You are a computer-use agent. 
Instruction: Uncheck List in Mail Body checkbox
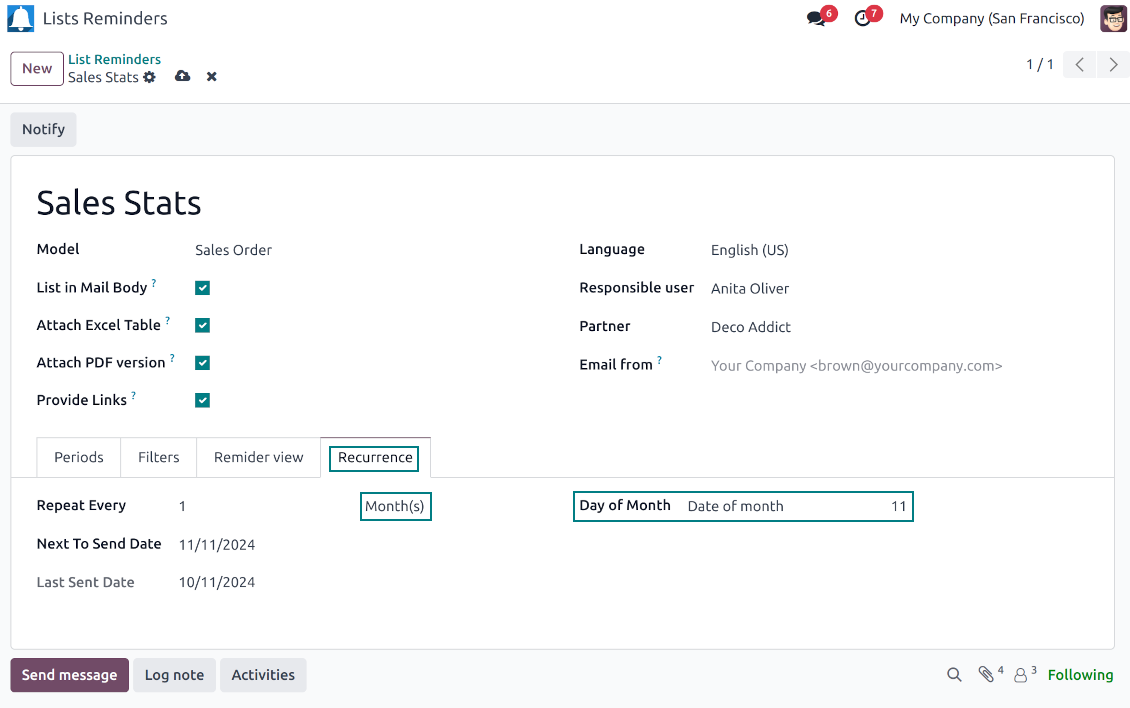[x=203, y=288]
